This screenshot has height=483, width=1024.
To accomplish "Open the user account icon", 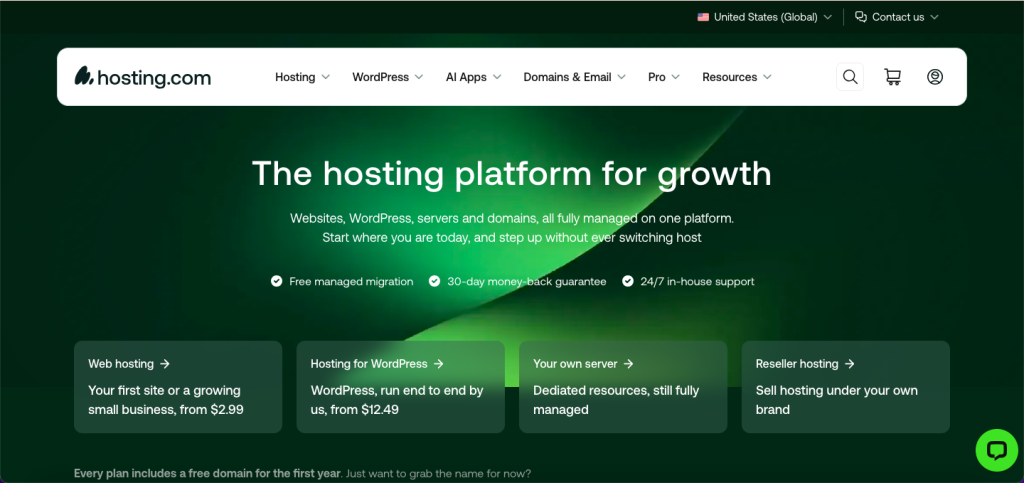I will click(x=935, y=77).
